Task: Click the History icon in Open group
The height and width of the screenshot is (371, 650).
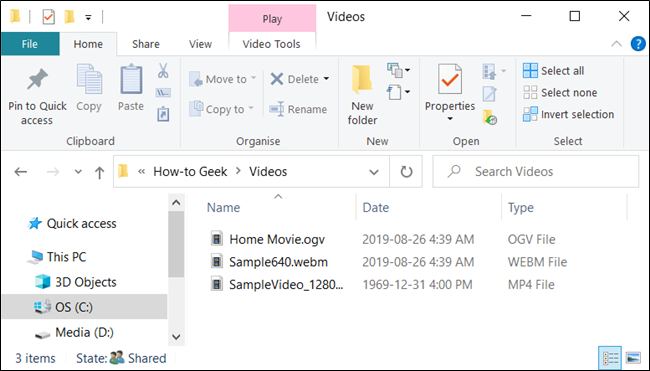Action: click(x=490, y=117)
